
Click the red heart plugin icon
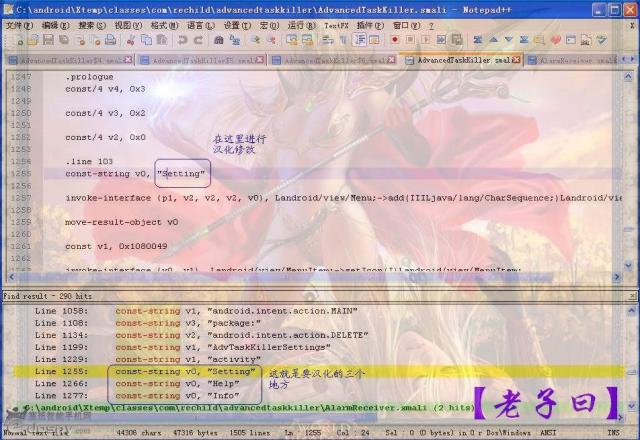point(556,40)
